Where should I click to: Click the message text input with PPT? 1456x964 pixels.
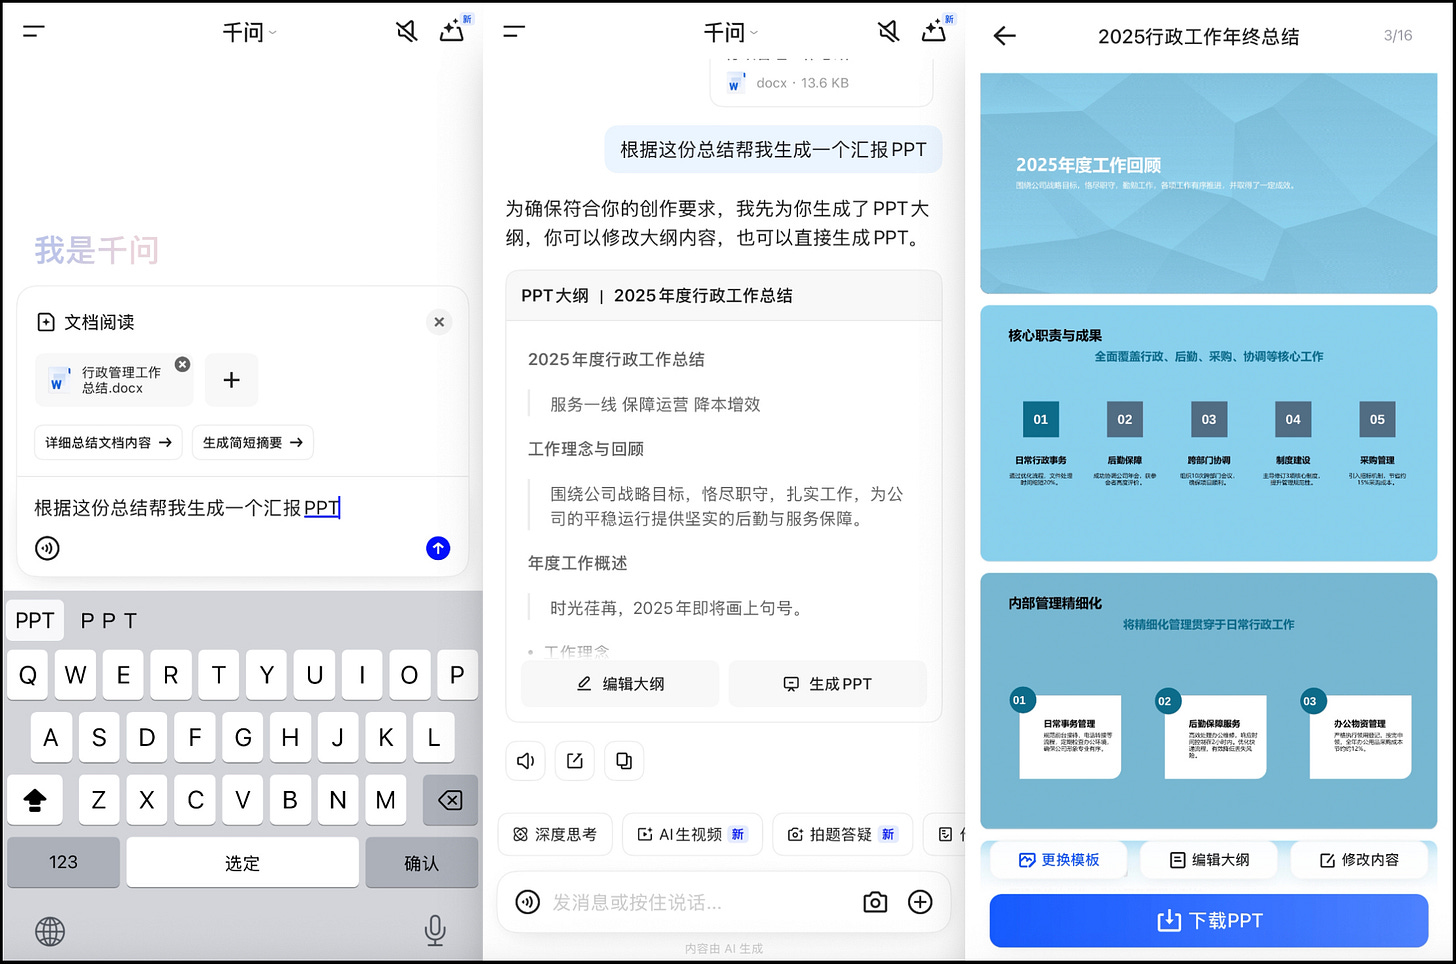point(241,508)
